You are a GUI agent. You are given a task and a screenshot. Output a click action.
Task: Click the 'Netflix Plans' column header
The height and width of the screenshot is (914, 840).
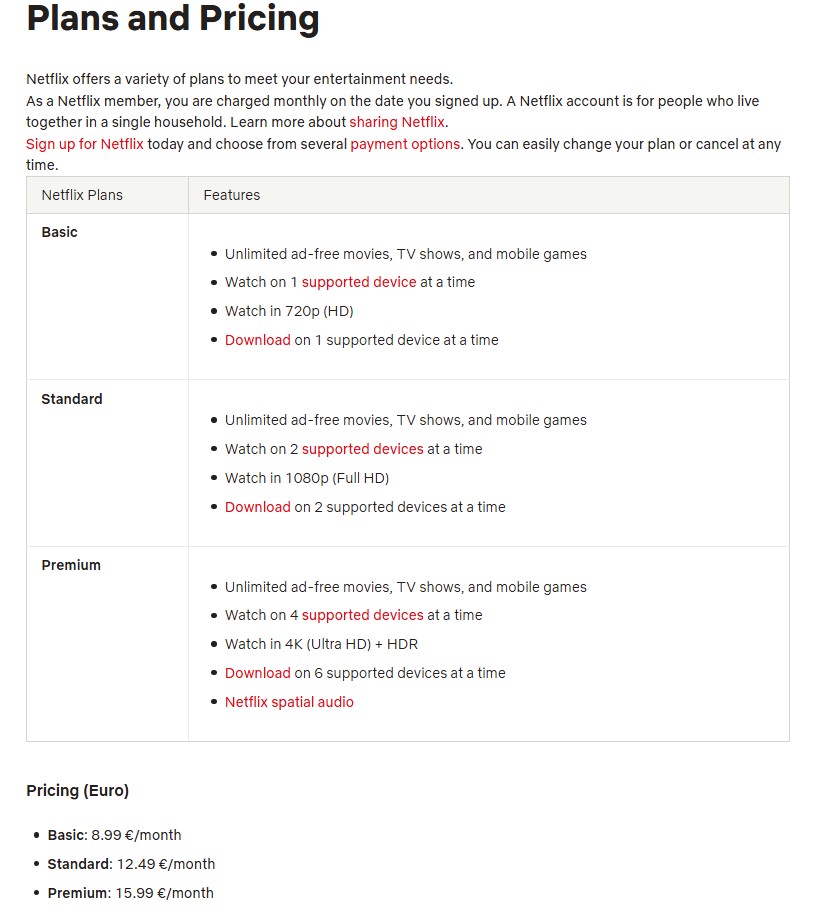(x=82, y=195)
